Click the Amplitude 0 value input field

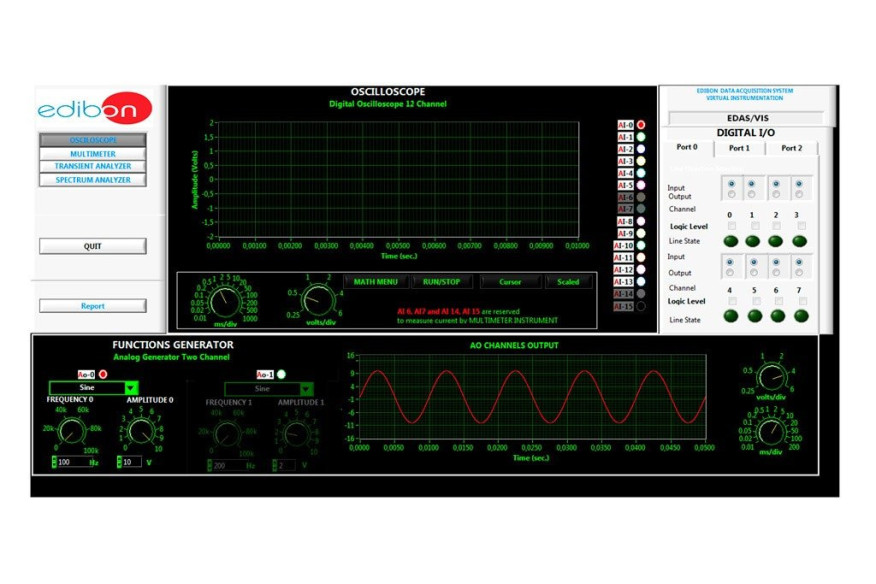click(131, 463)
